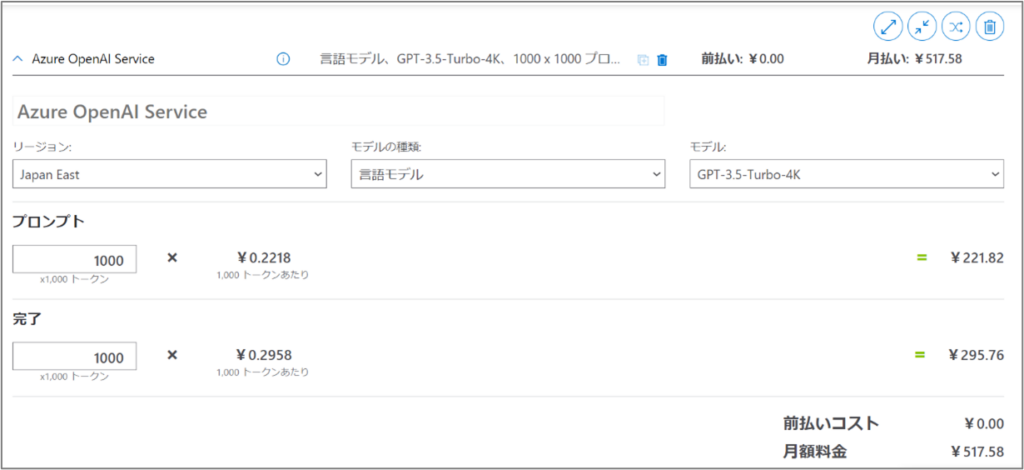Open the info icon beside Azure OpenAI Service
The height and width of the screenshot is (470, 1024).
click(283, 59)
